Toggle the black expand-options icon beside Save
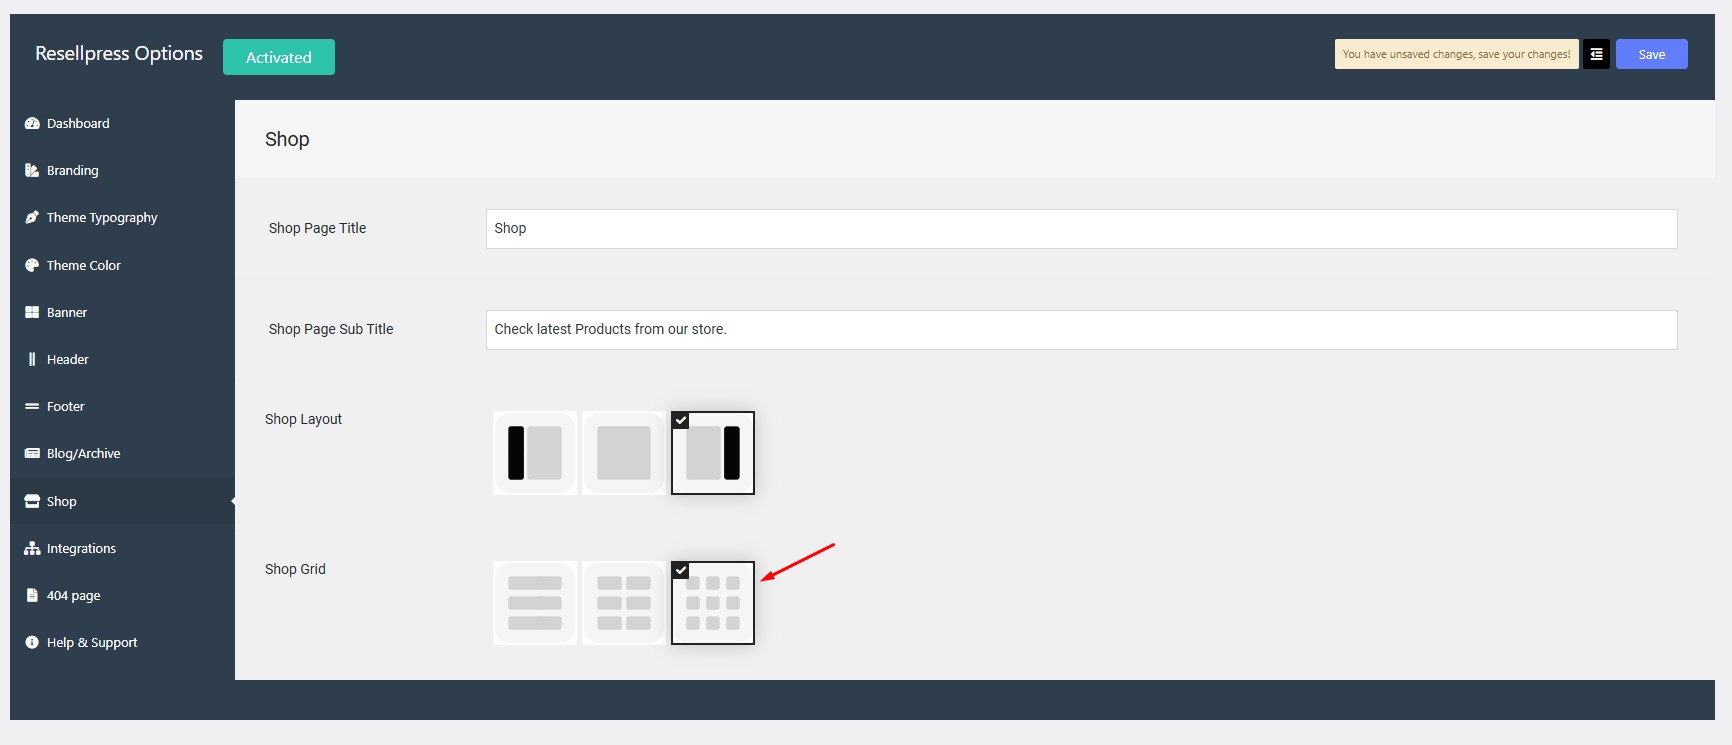Image resolution: width=1732 pixels, height=745 pixels. pyautogui.click(x=1596, y=54)
